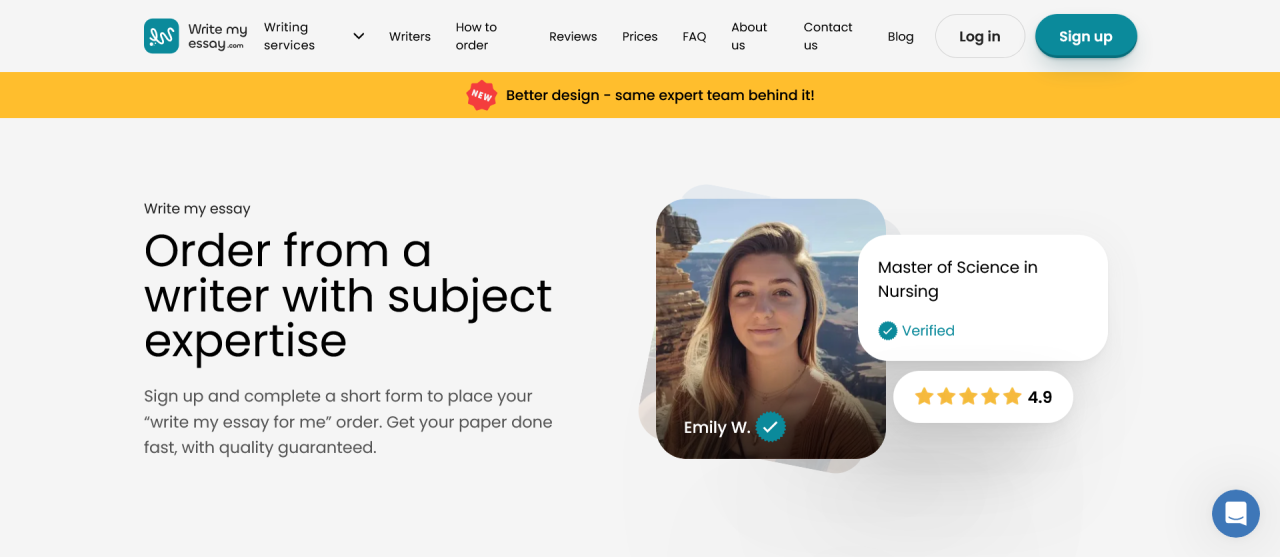Visit the FAQ section
1280x557 pixels.
694,36
